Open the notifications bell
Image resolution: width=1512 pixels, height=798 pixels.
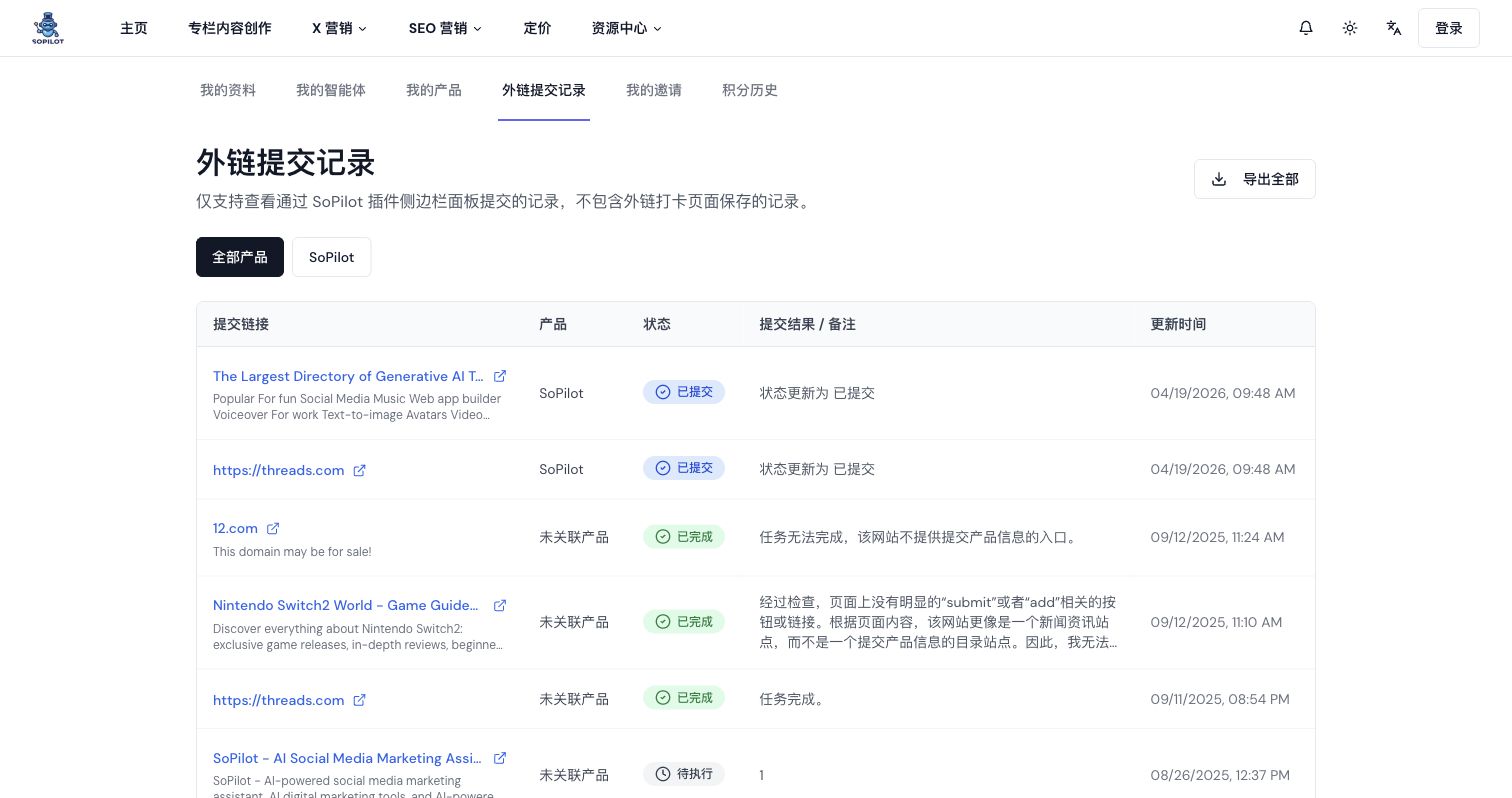coord(1306,28)
